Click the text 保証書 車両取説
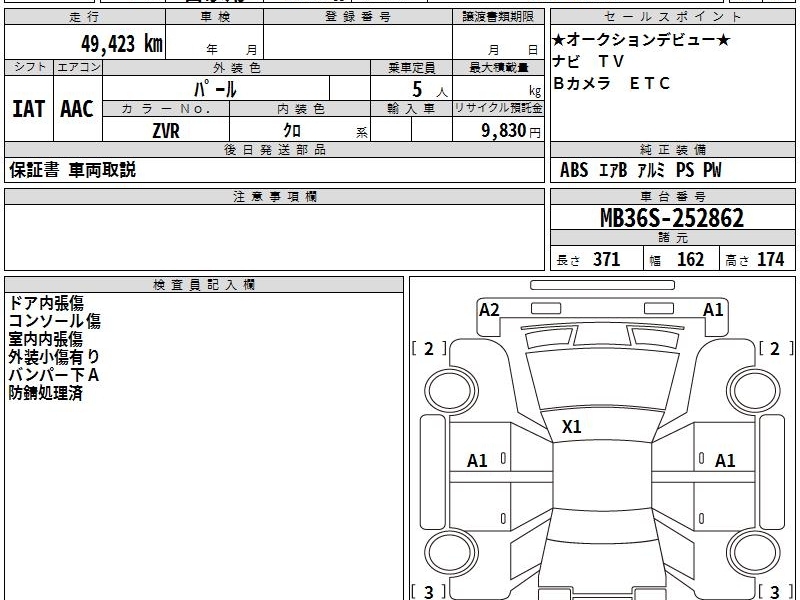The height and width of the screenshot is (600, 800). 72,170
